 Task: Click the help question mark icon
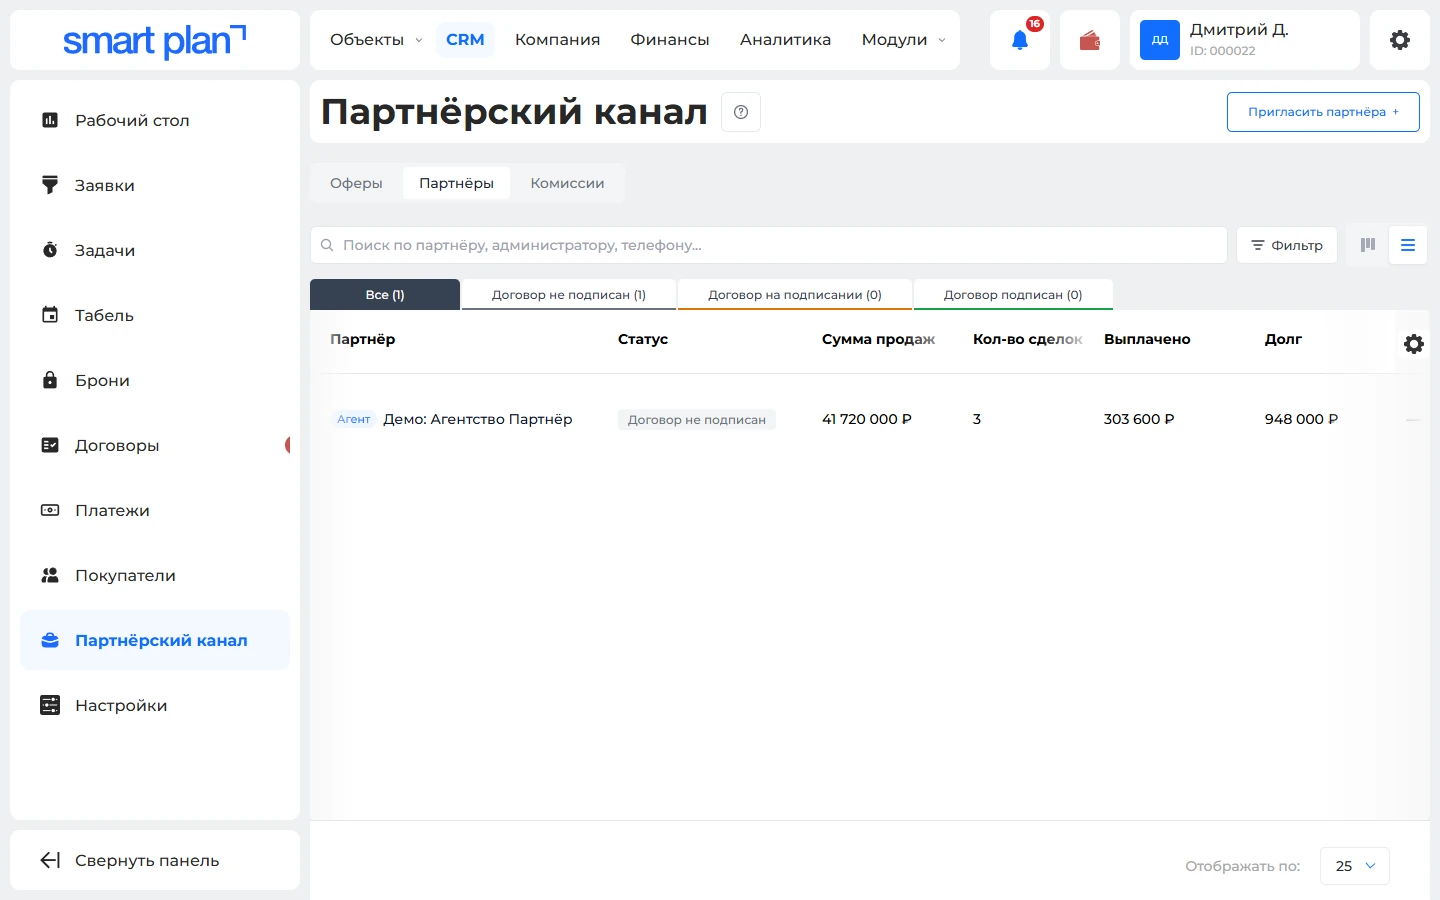(x=741, y=112)
